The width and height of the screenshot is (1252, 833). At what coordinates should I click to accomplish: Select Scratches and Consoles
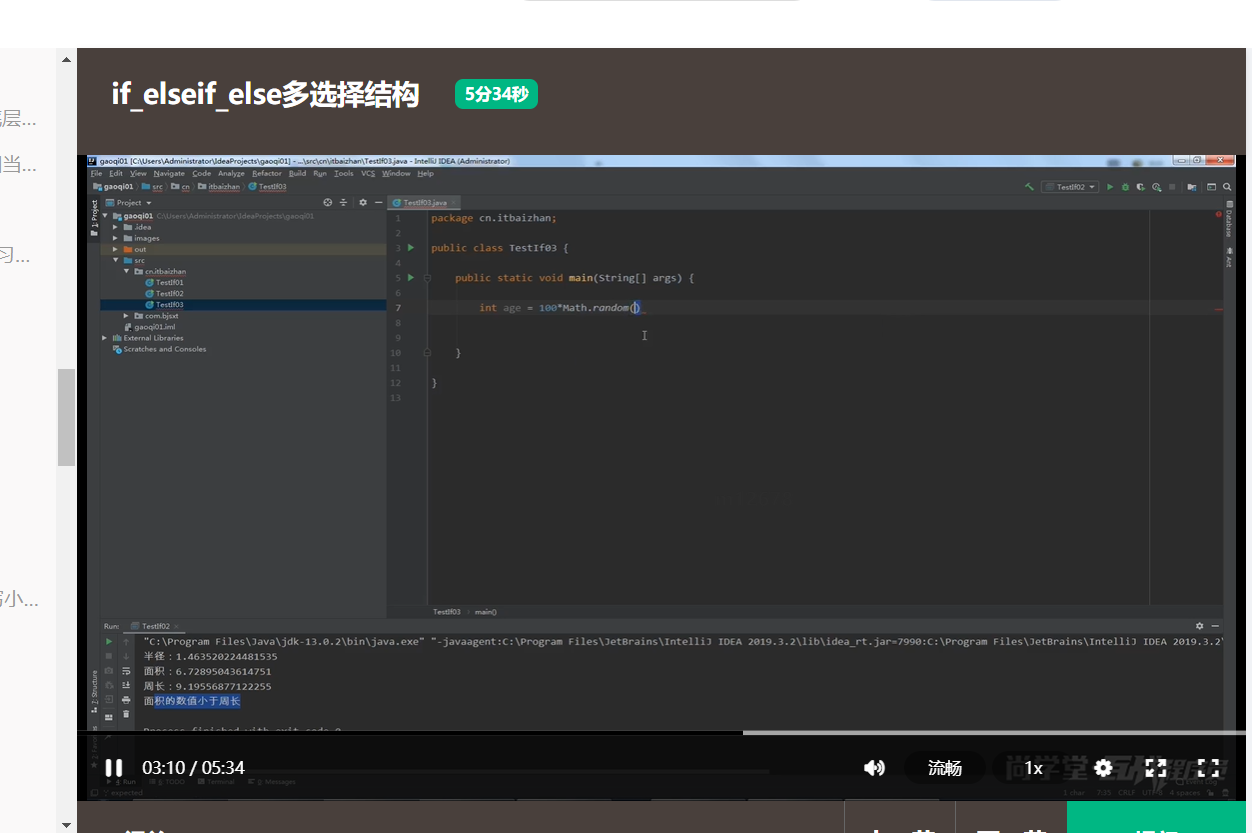click(x=160, y=349)
